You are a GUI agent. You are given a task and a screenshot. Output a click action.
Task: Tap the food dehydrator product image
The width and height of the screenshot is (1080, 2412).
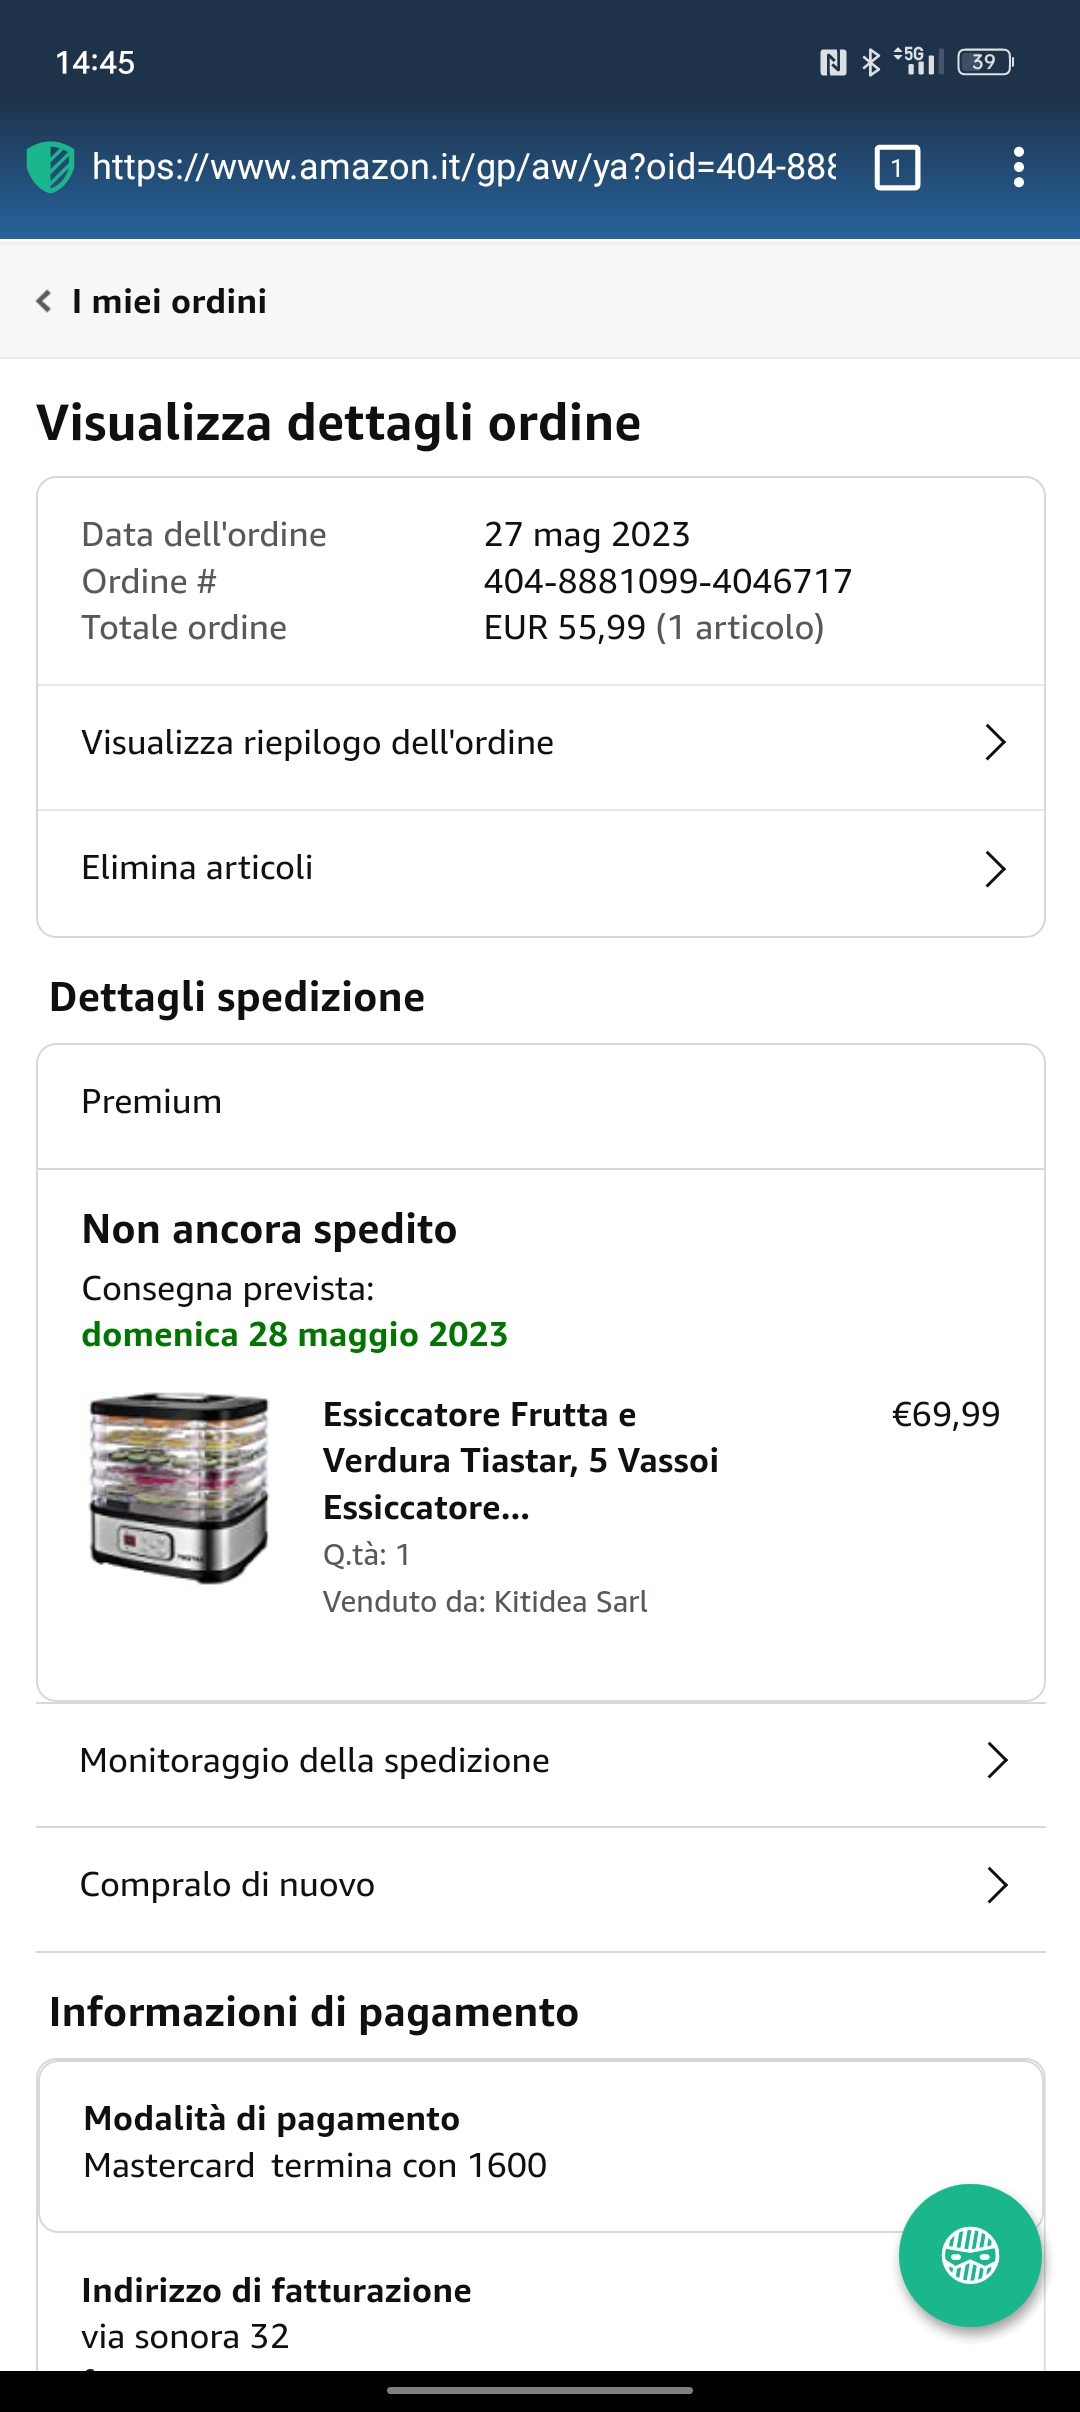180,1487
